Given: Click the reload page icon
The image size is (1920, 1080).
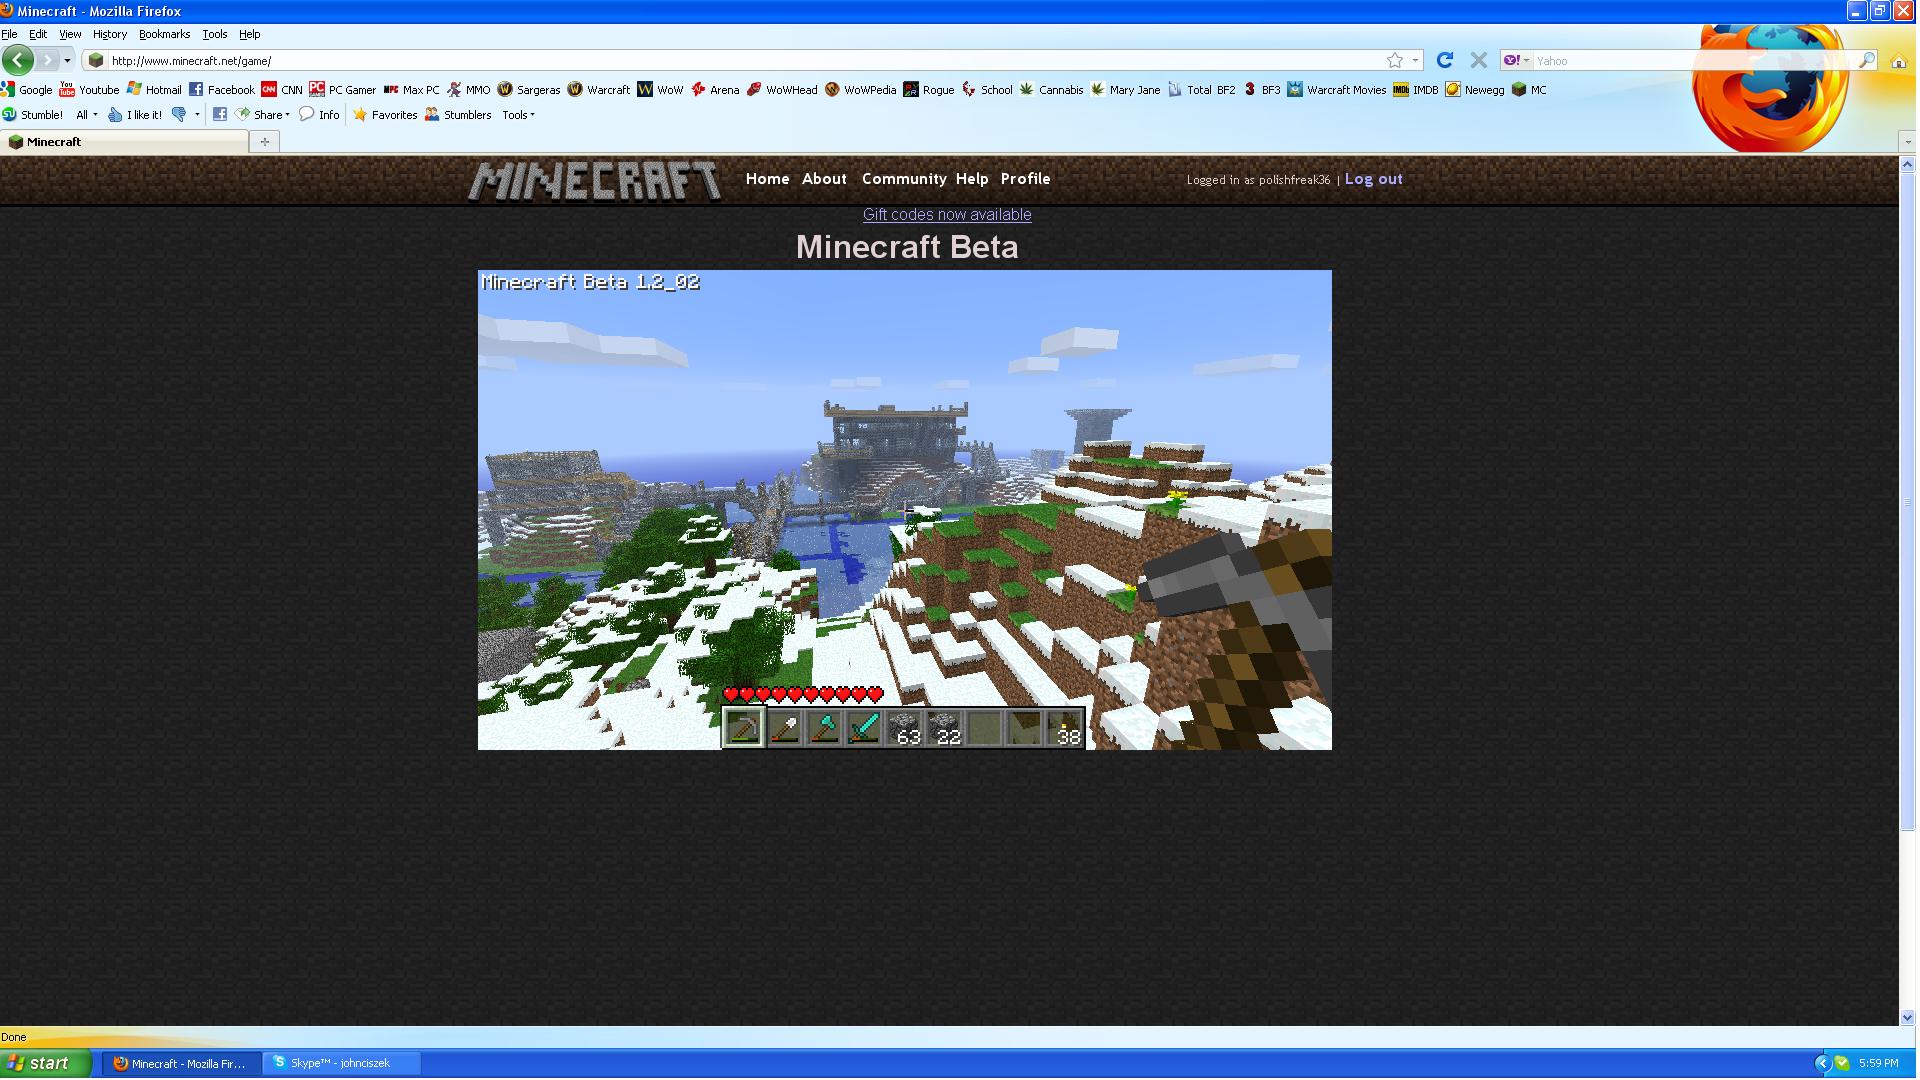Looking at the screenshot, I should (1444, 60).
